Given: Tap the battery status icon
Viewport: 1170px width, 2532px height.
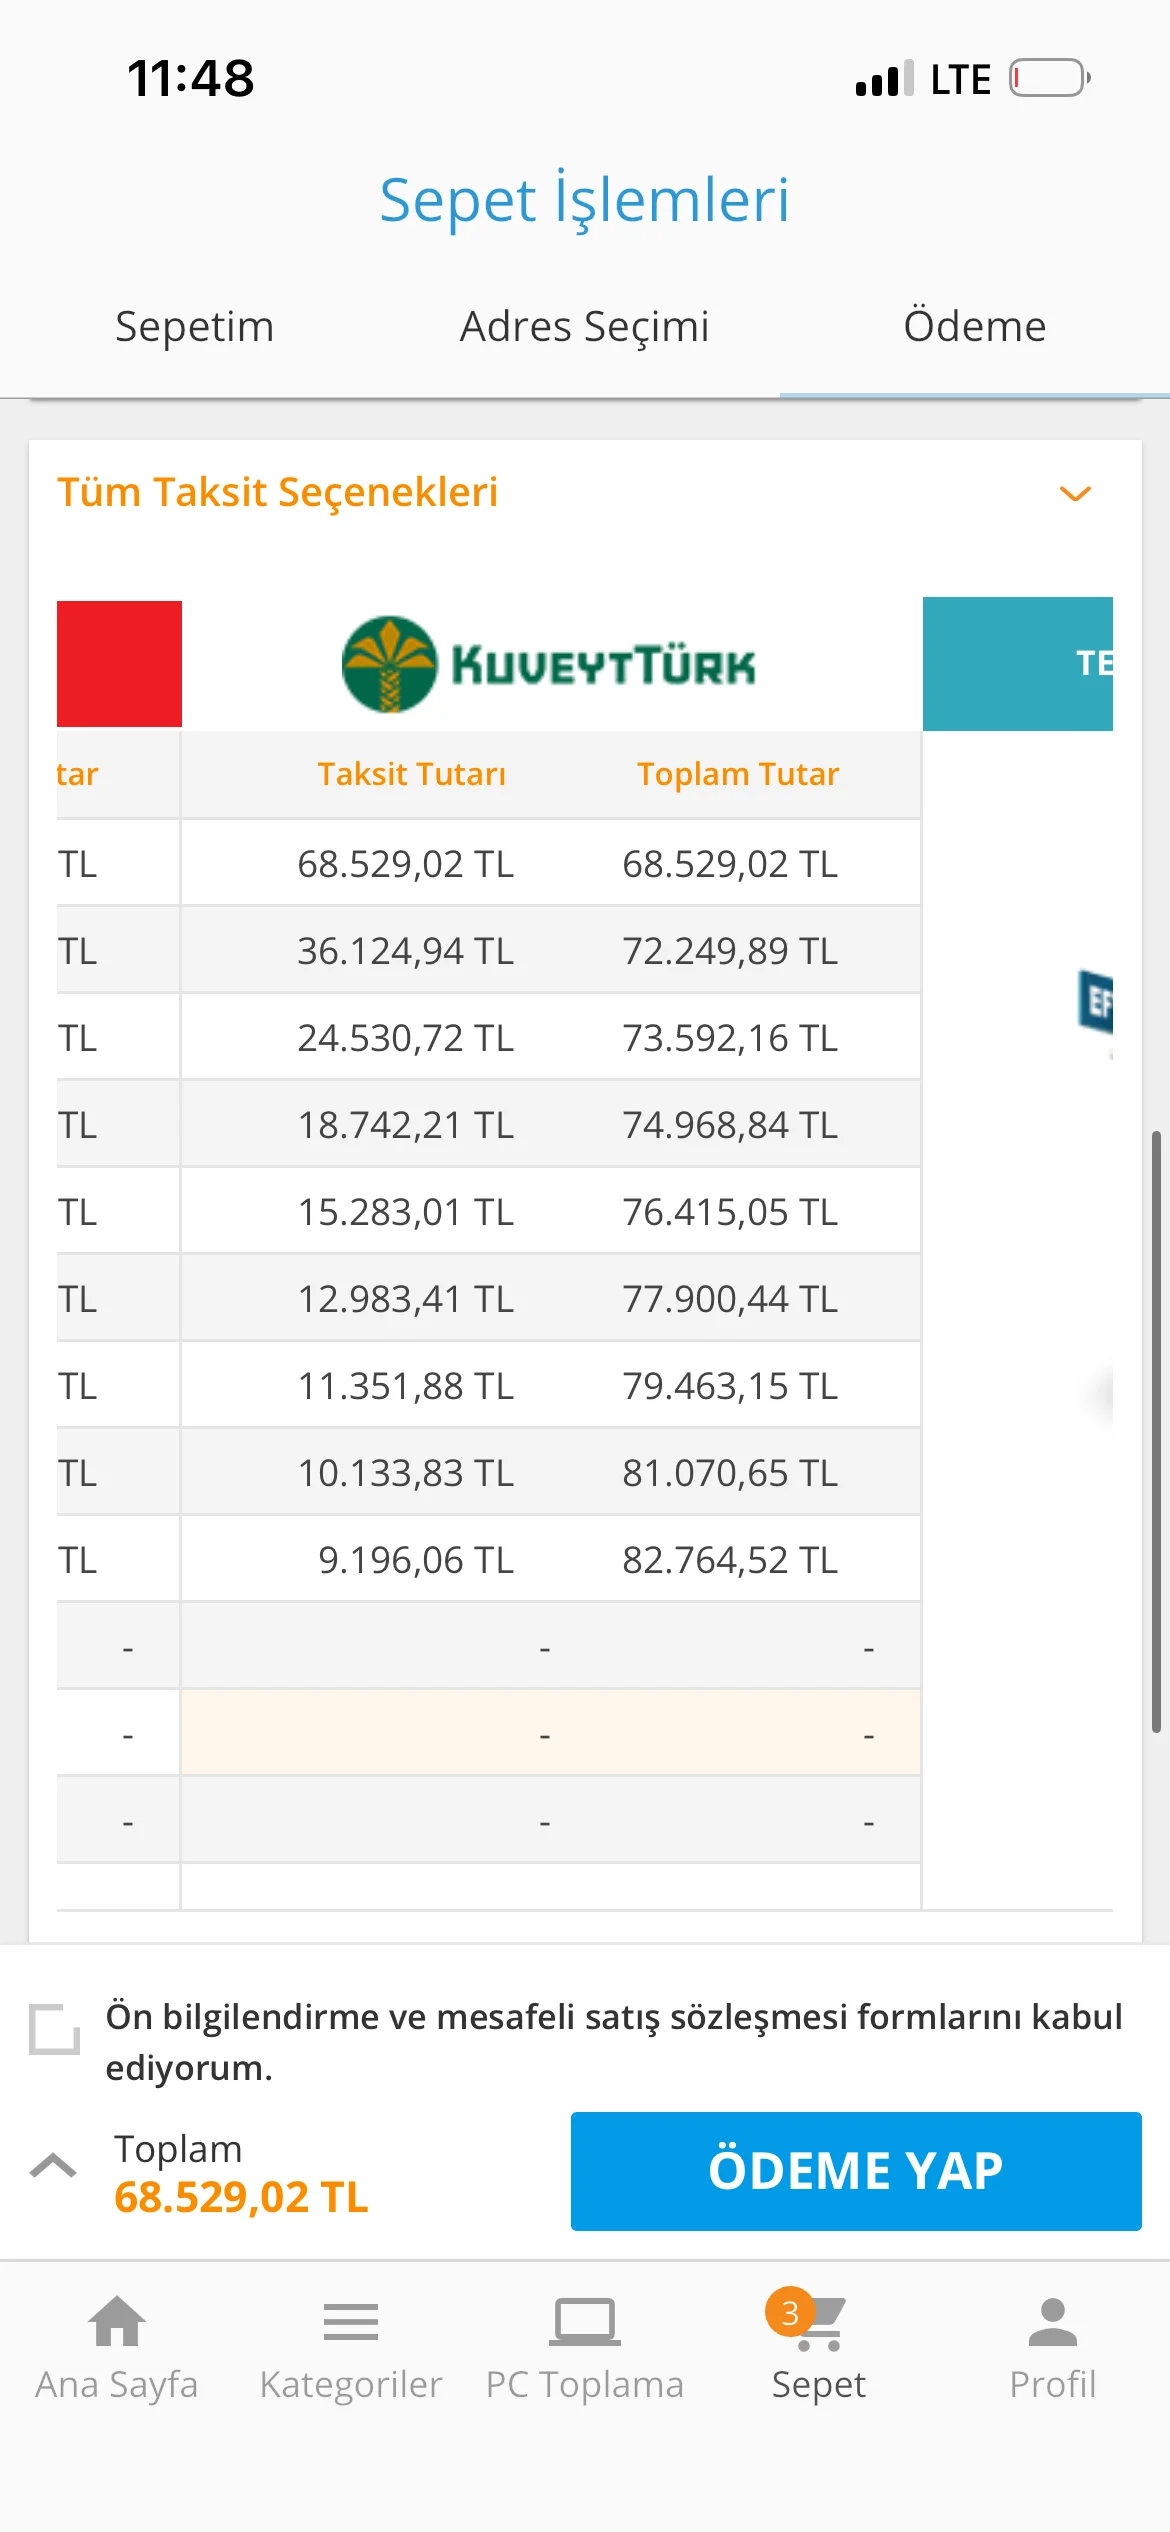Looking at the screenshot, I should pos(1048,78).
